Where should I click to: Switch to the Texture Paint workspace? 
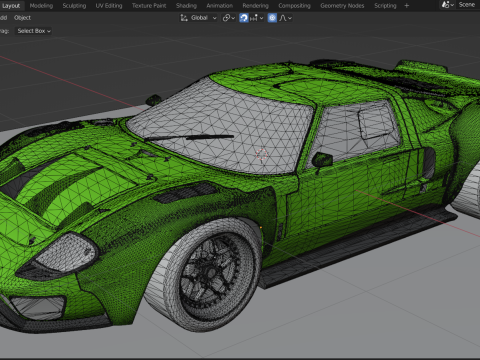149,6
